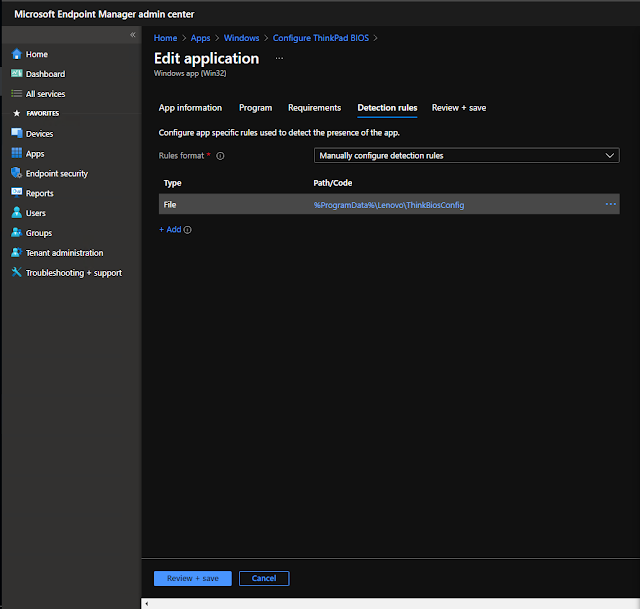The width and height of the screenshot is (640, 609).
Task: Open the Devices sidebar entry
Action: 39,134
